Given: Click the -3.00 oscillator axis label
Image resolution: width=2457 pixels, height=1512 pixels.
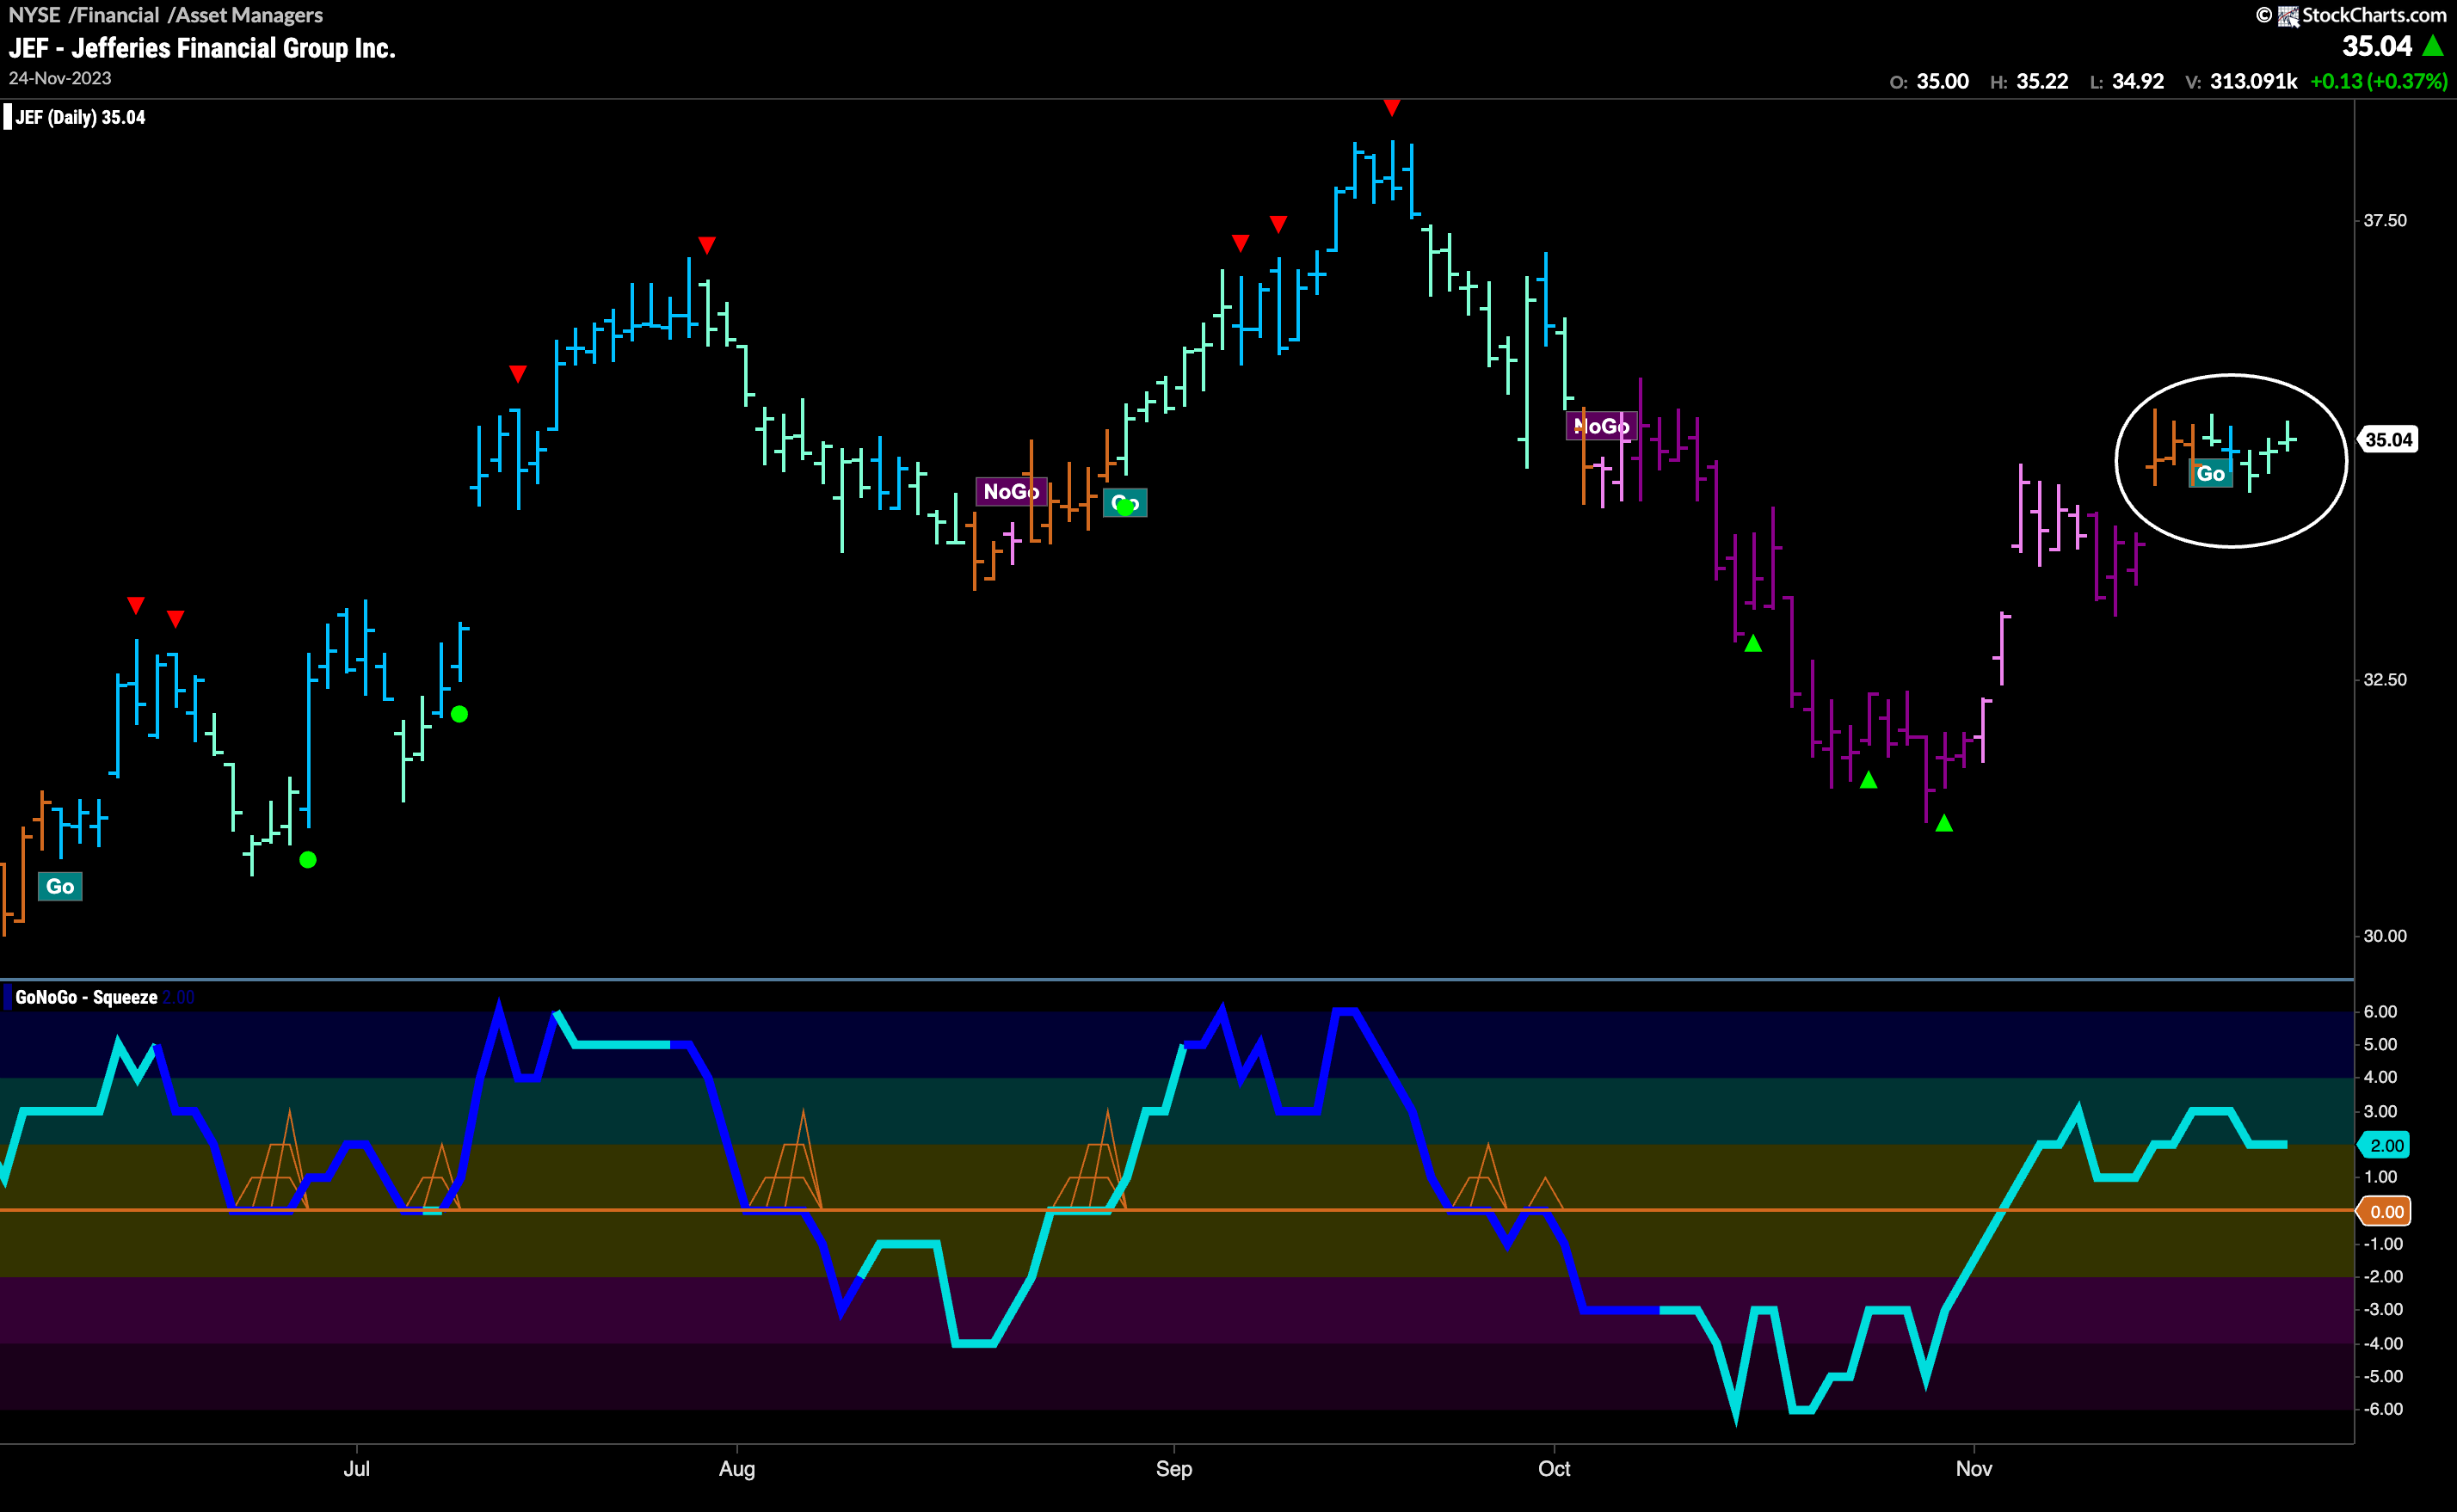Looking at the screenshot, I should [x=2383, y=1310].
